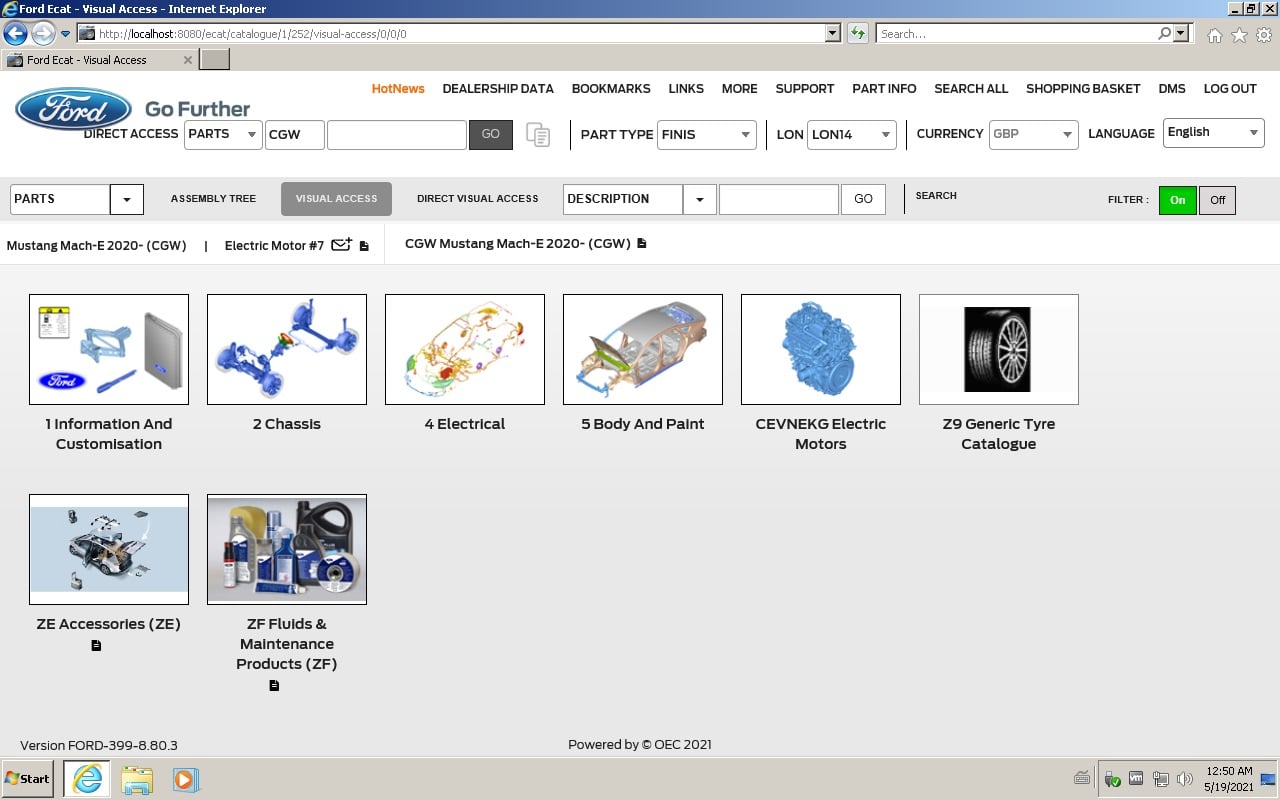Click the note icon after CGW Mustang Mach-E title

coord(642,243)
